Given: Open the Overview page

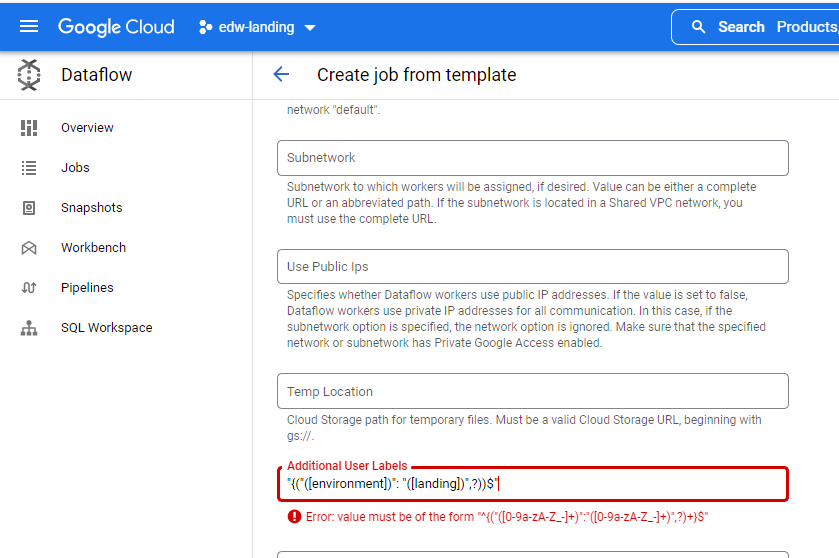Looking at the screenshot, I should tap(87, 128).
